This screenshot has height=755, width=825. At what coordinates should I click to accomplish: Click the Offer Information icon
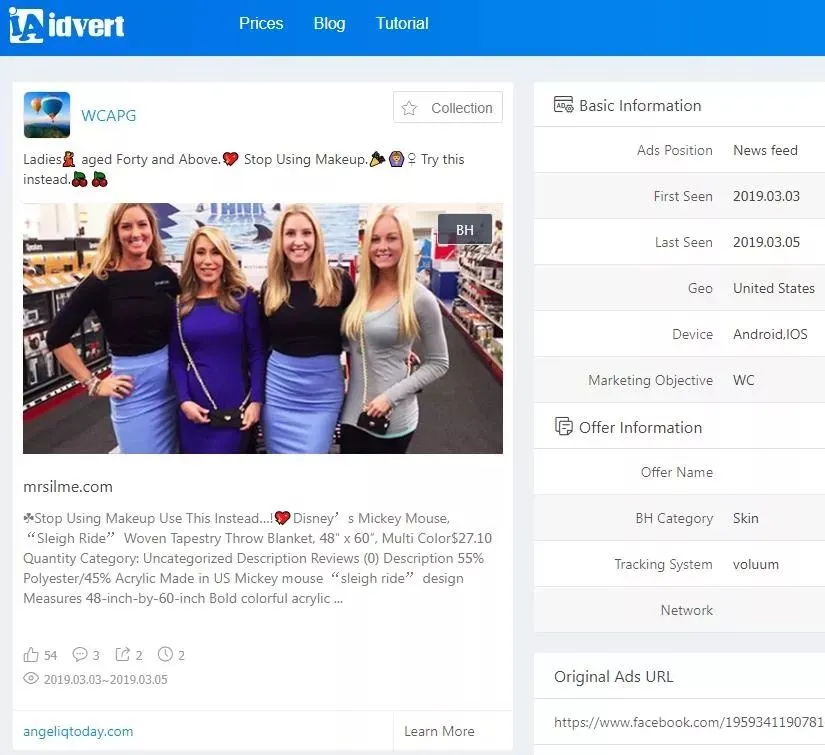click(x=564, y=426)
